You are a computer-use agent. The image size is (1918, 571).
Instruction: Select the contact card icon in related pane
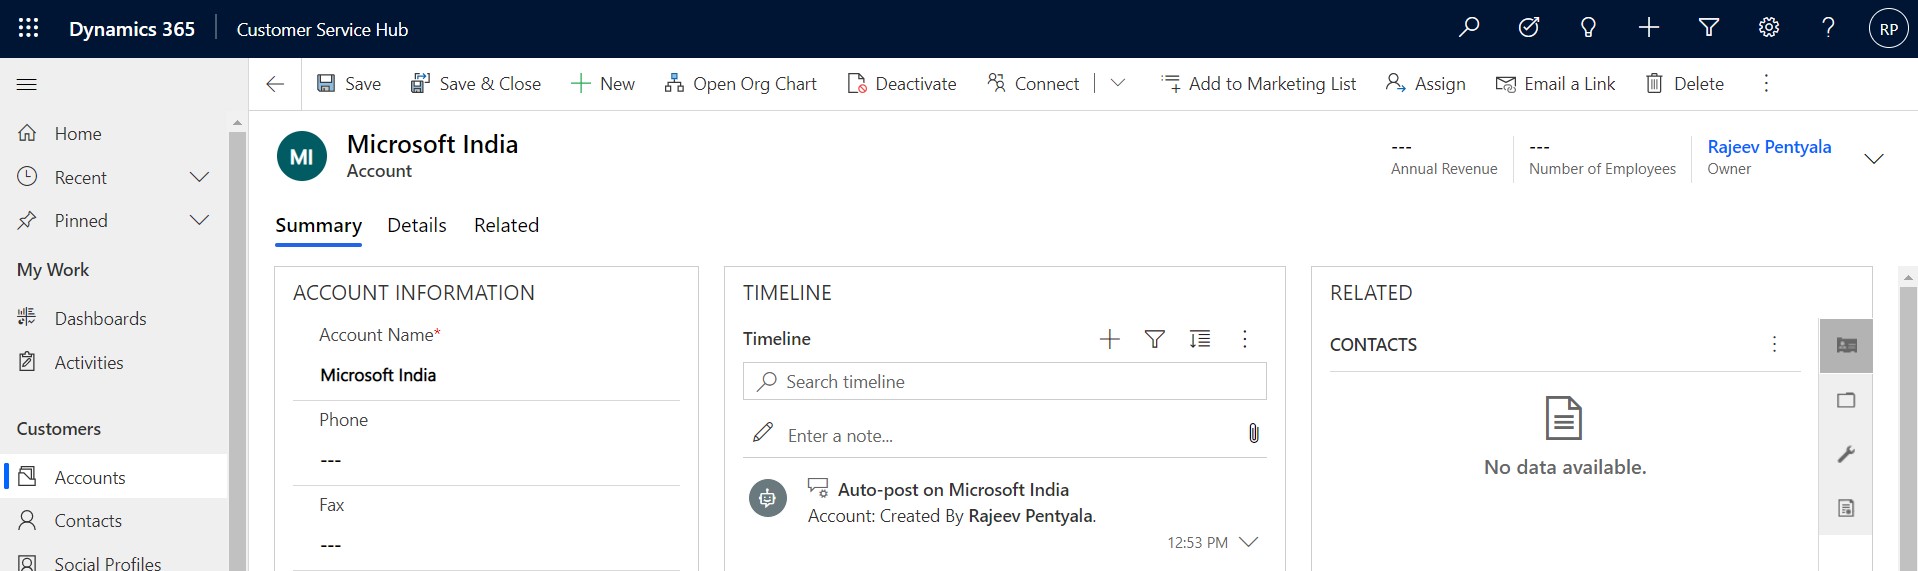[x=1846, y=346]
